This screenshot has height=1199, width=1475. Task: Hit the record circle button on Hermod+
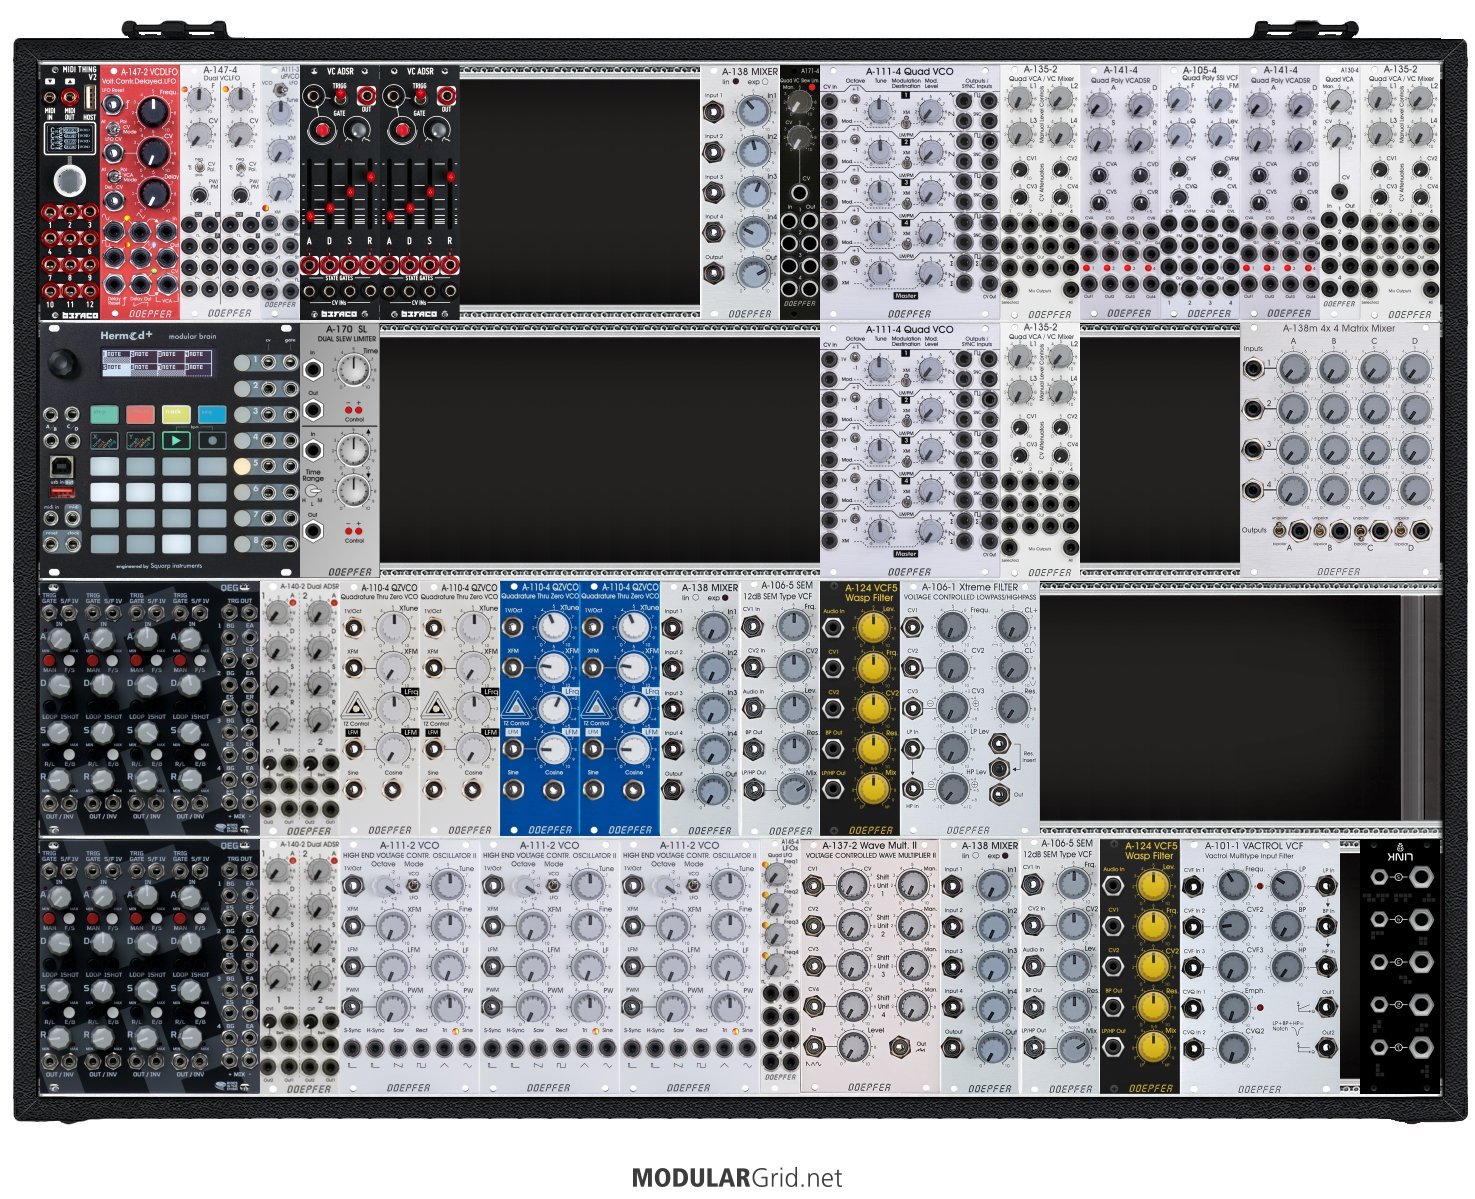(211, 440)
